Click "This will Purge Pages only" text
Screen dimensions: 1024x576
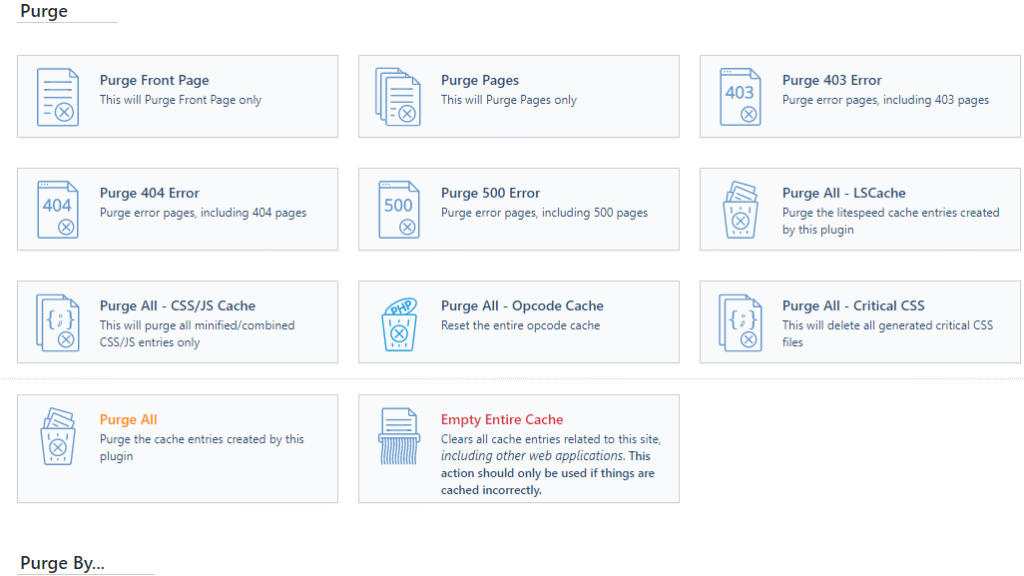click(x=509, y=100)
